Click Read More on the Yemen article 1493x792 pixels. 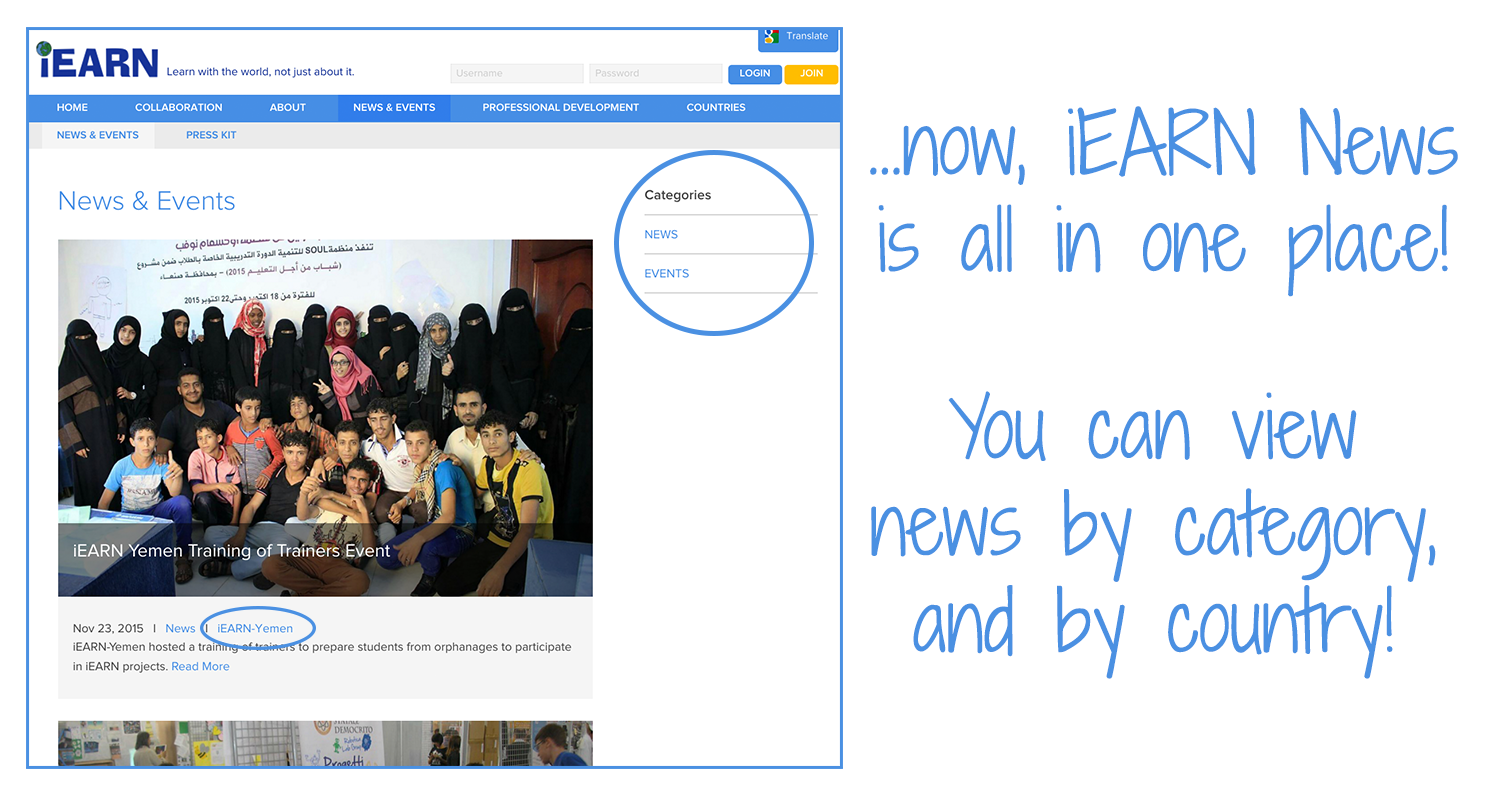(x=200, y=667)
